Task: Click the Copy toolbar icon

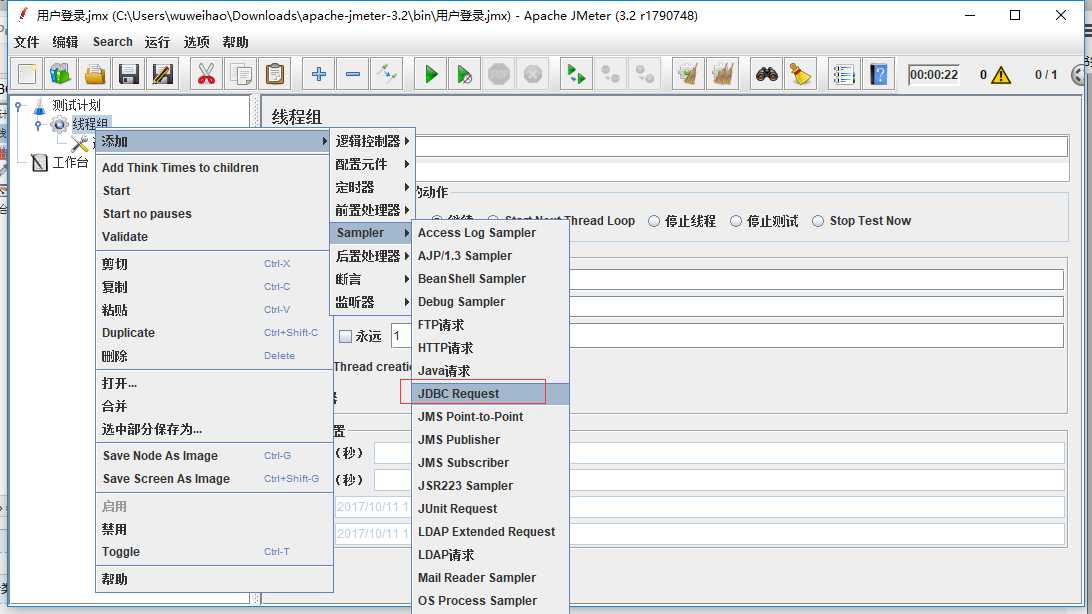Action: click(241, 74)
